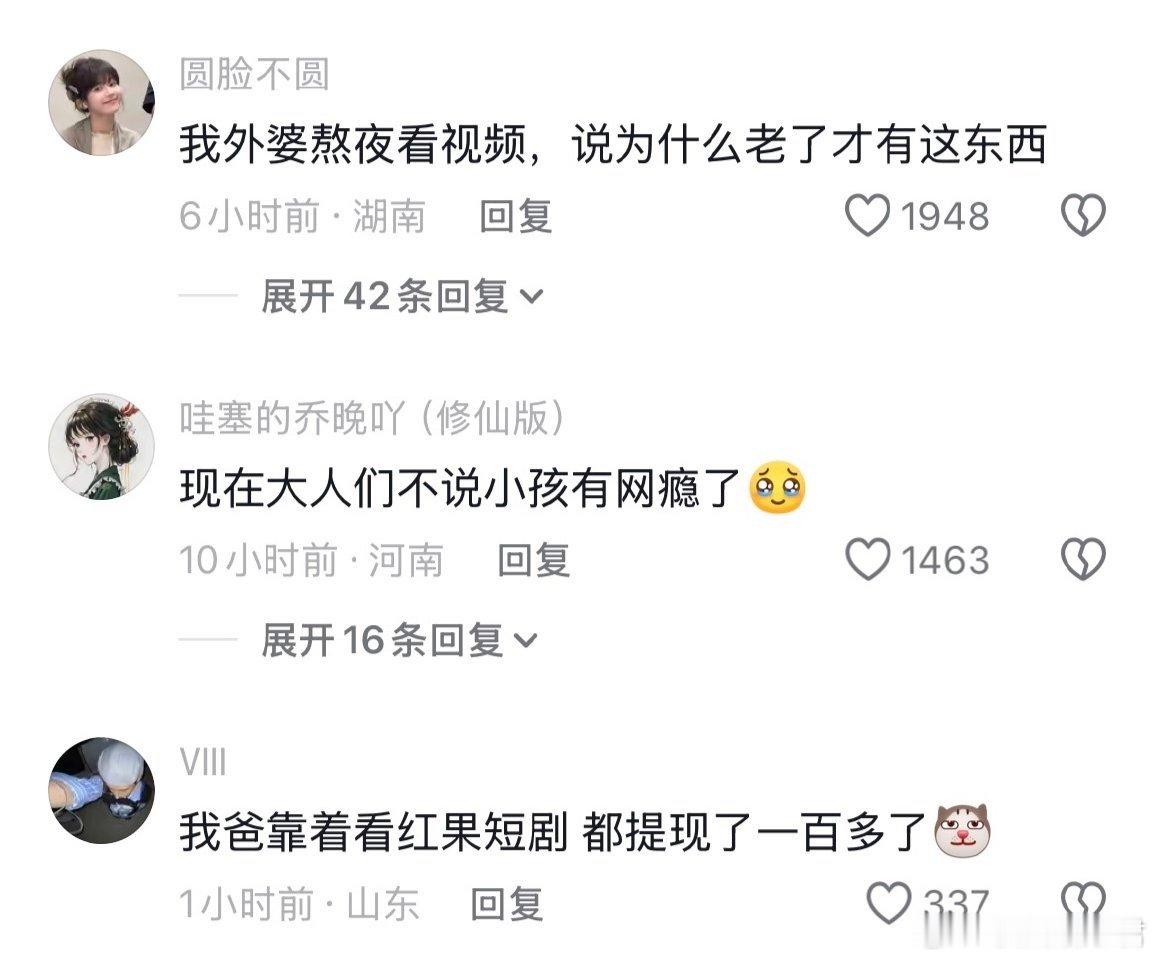The width and height of the screenshot is (1156, 960).
Task: Dislike 圆脸不圆's comment with broken heart
Action: 1083,215
